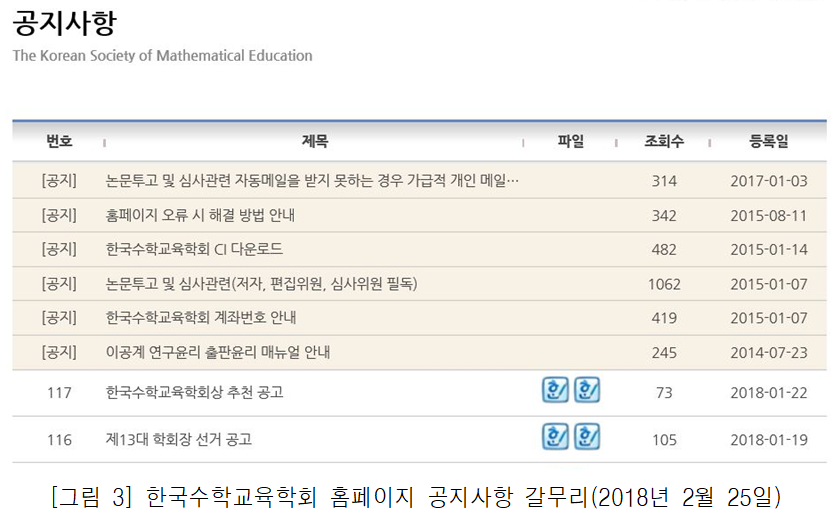Click the 등록일 column header

[x=768, y=142]
